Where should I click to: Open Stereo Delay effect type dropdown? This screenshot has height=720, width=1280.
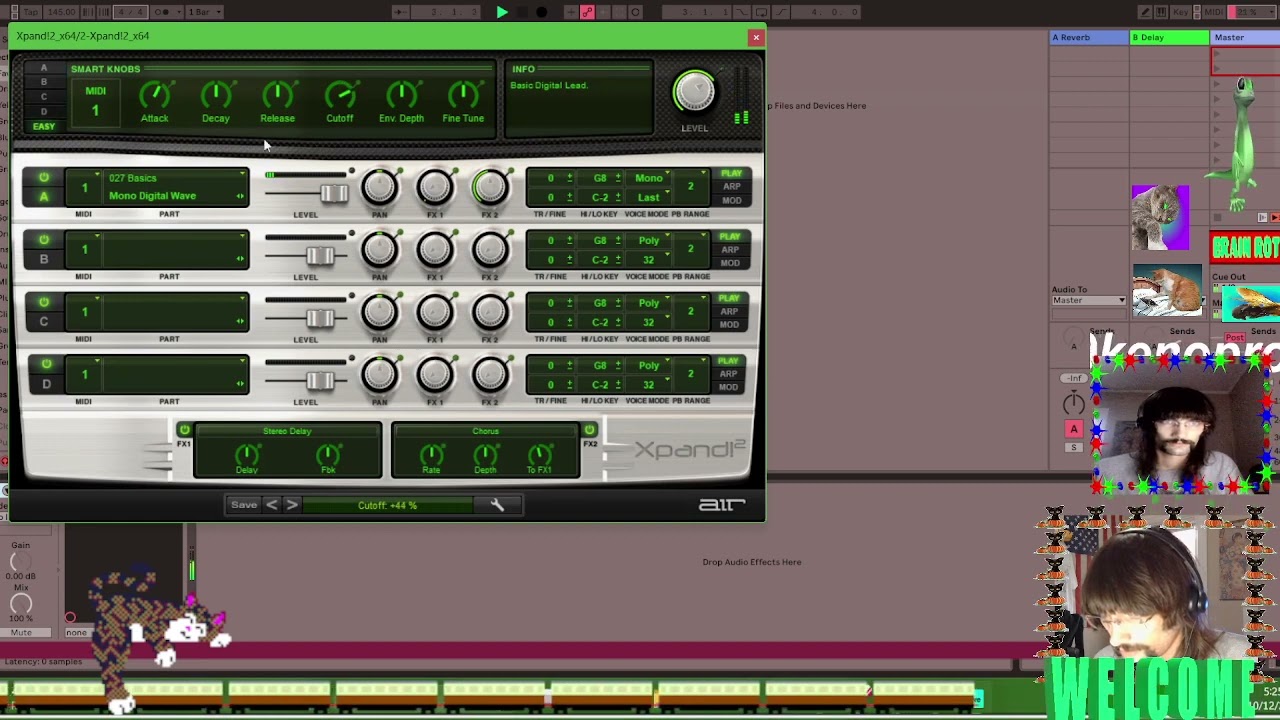click(287, 431)
